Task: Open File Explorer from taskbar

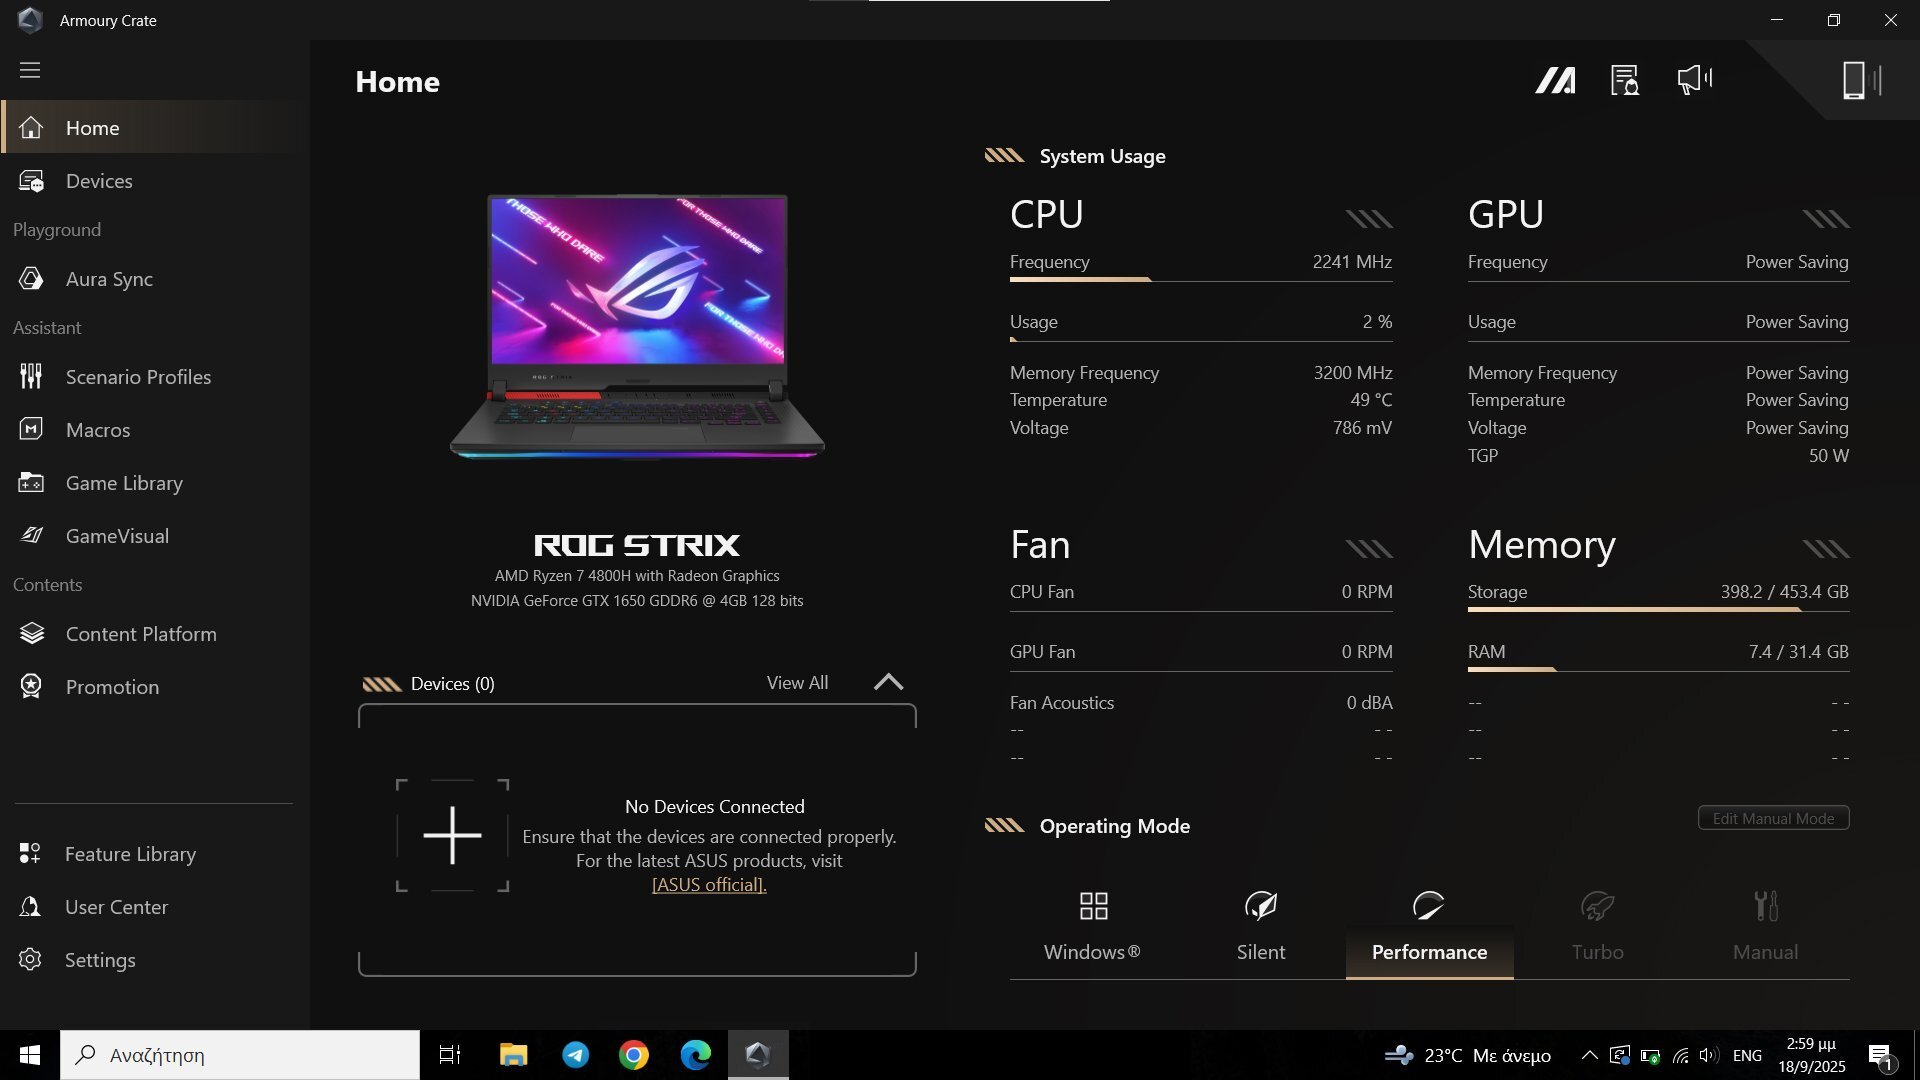Action: coord(513,1055)
